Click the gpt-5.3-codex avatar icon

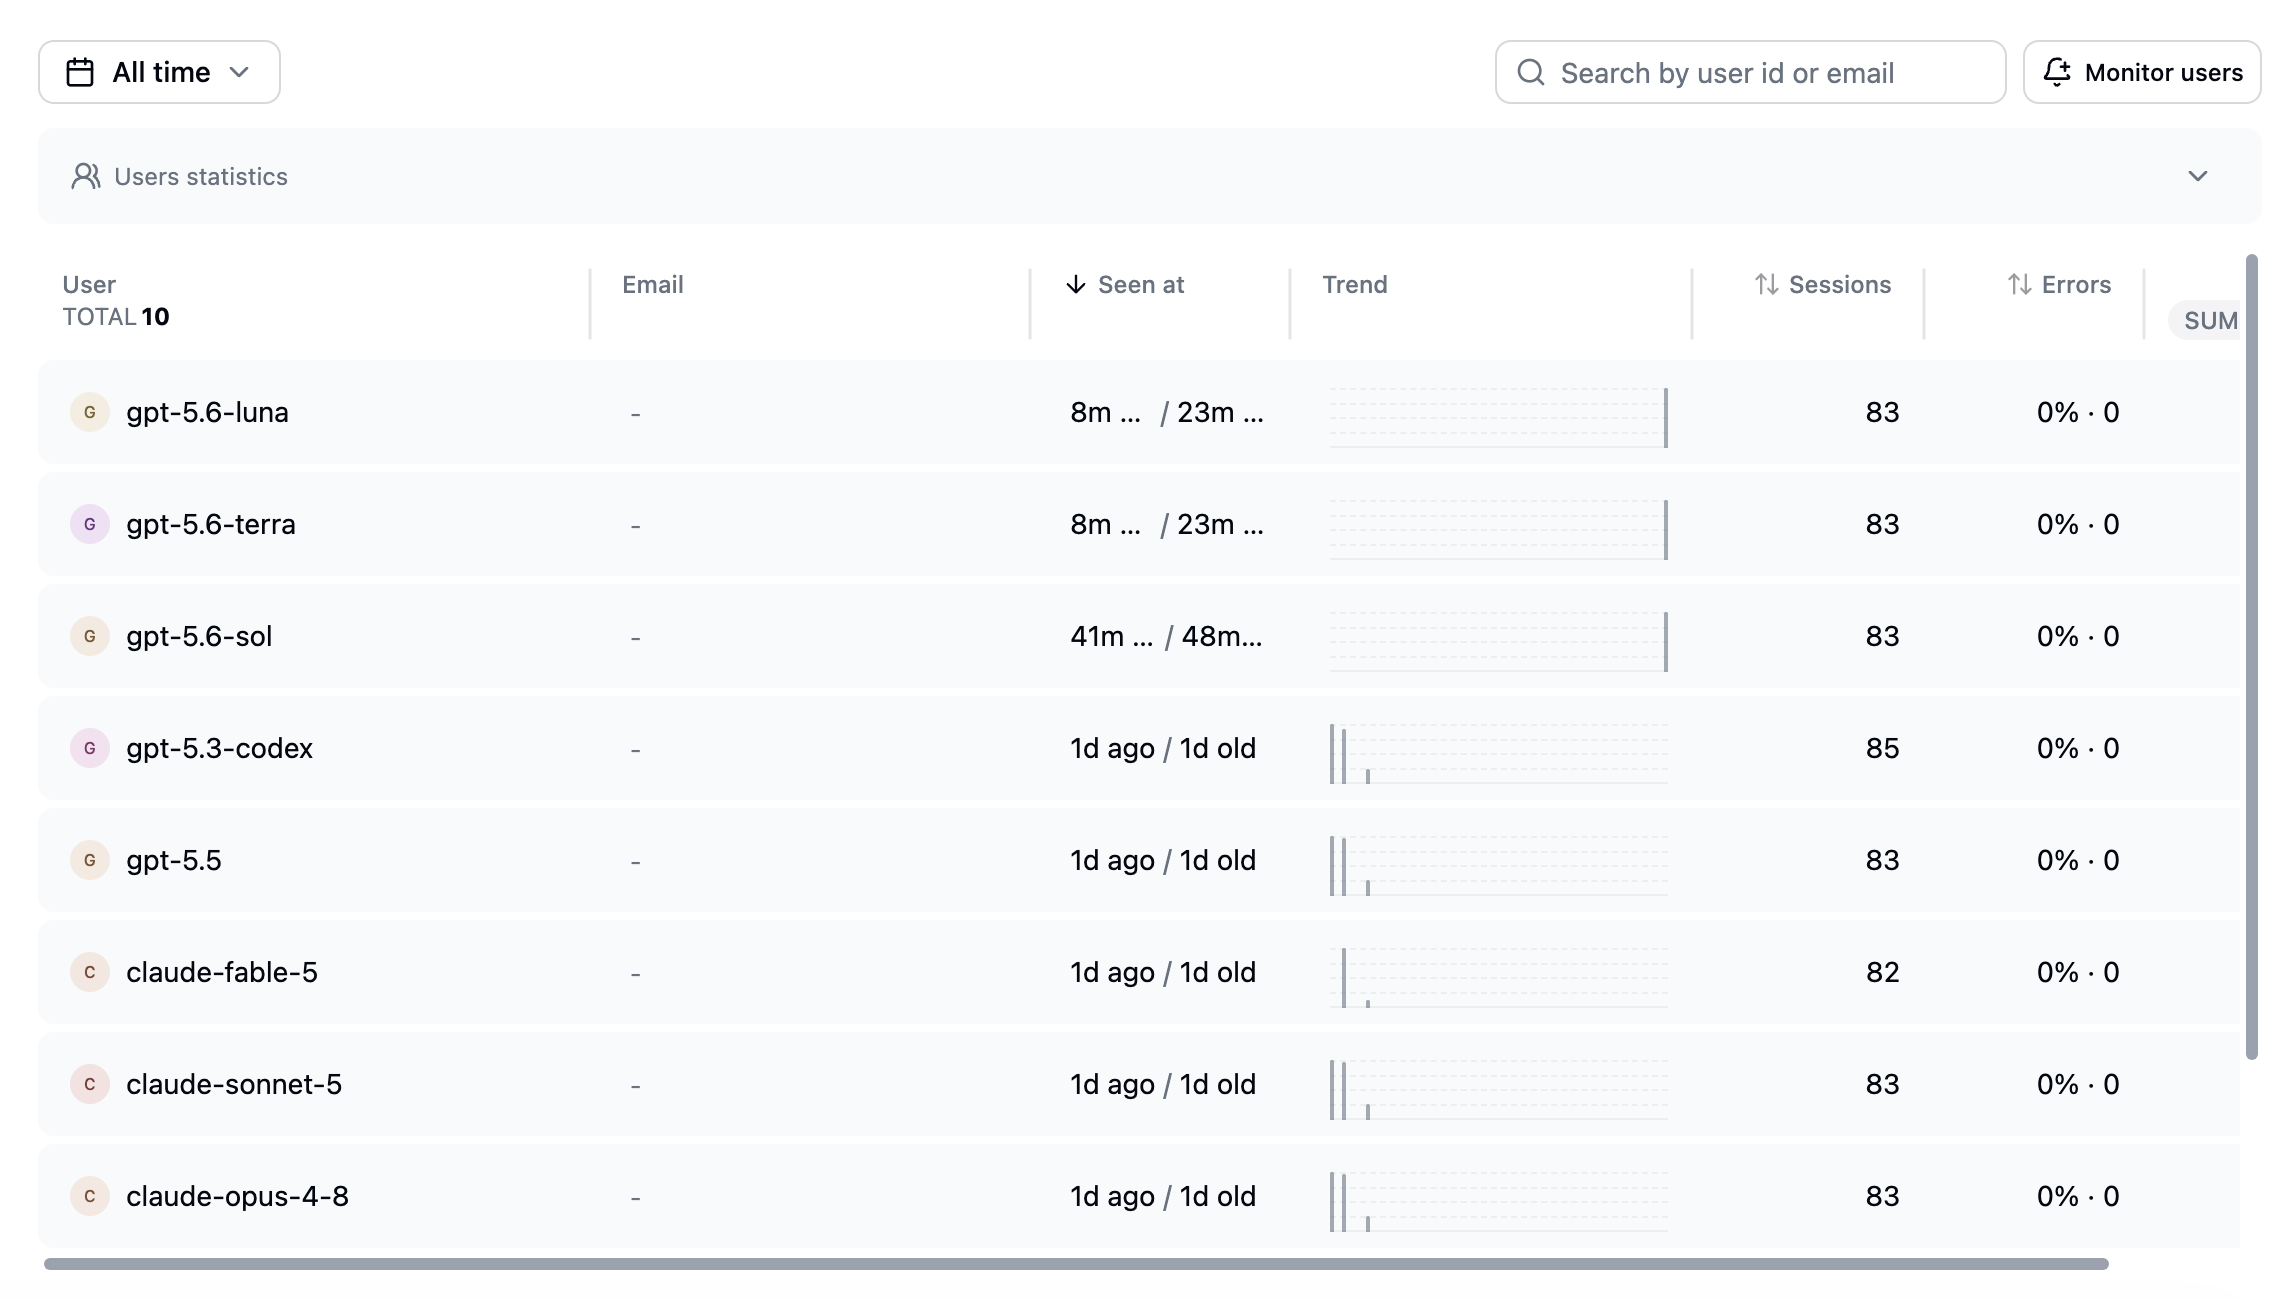coord(90,748)
